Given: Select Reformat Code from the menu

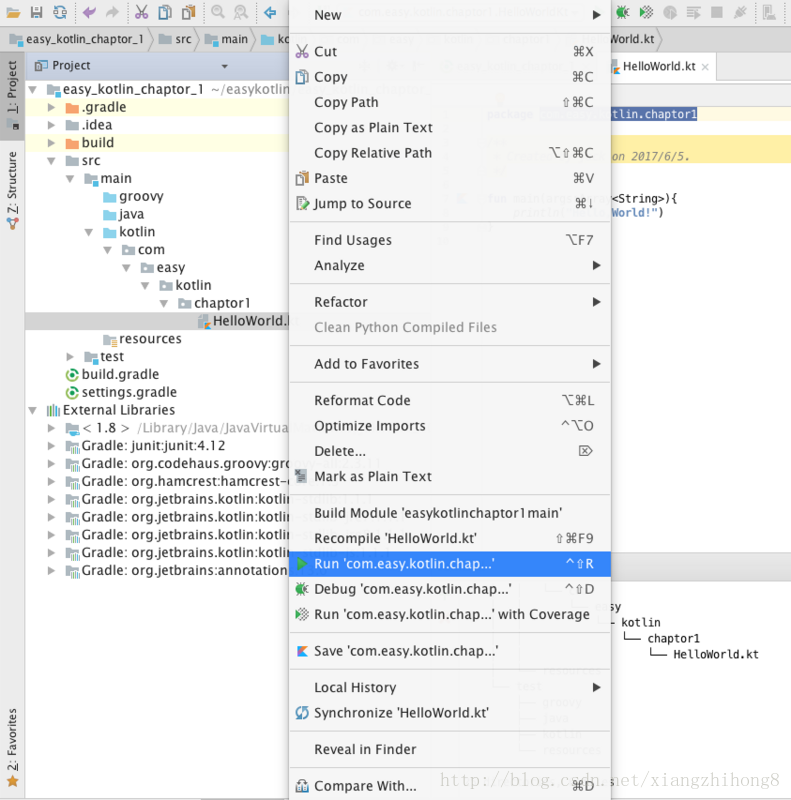Looking at the screenshot, I should click(x=450, y=401).
